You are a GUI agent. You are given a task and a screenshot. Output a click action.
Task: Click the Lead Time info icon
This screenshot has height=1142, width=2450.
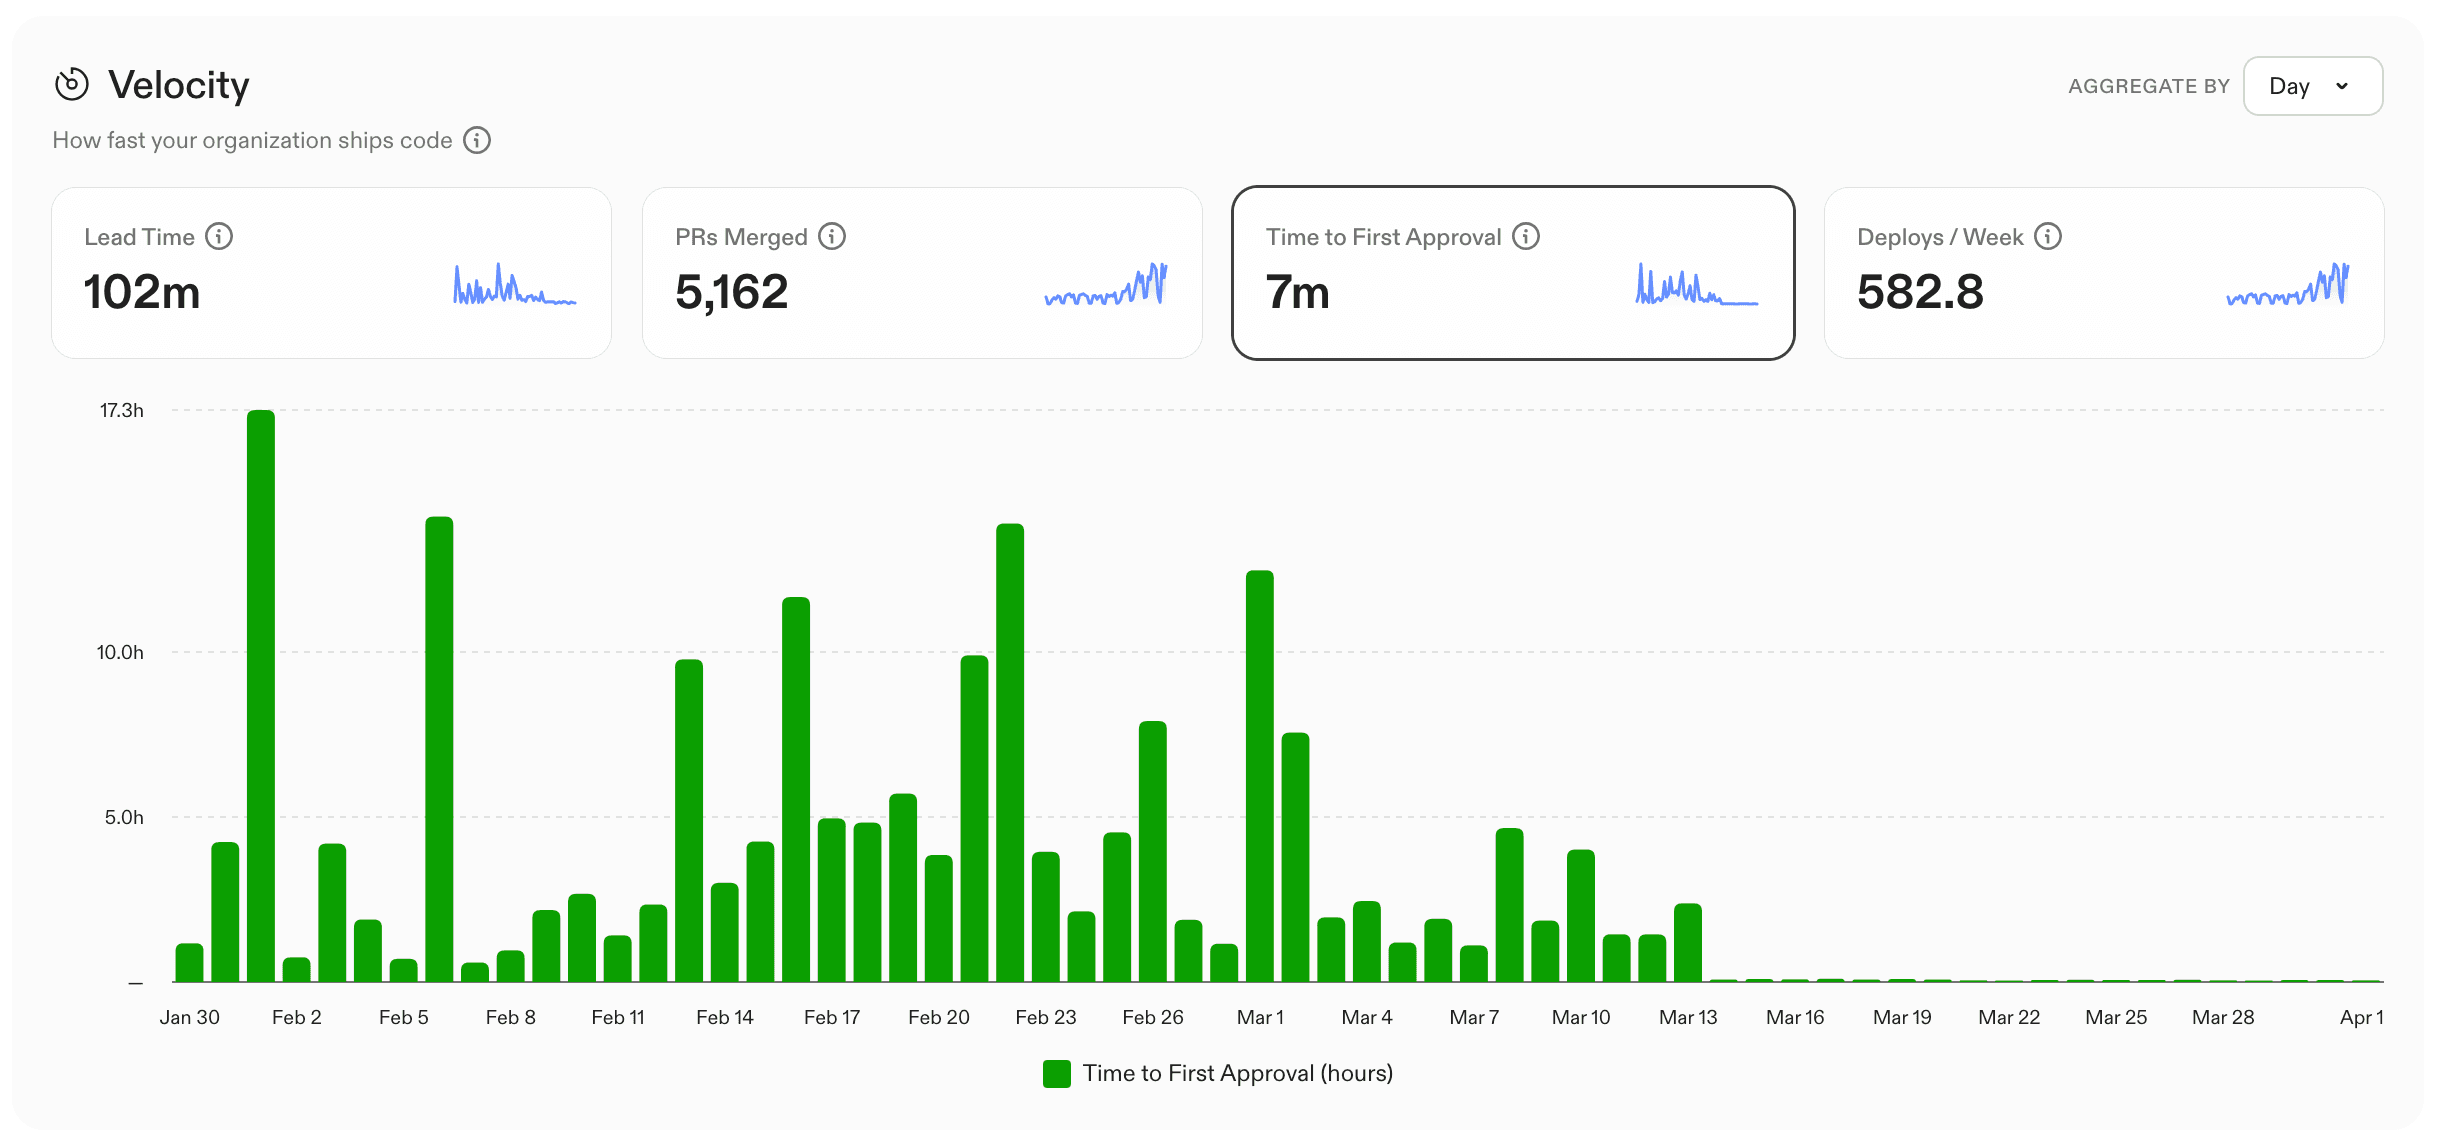221,236
